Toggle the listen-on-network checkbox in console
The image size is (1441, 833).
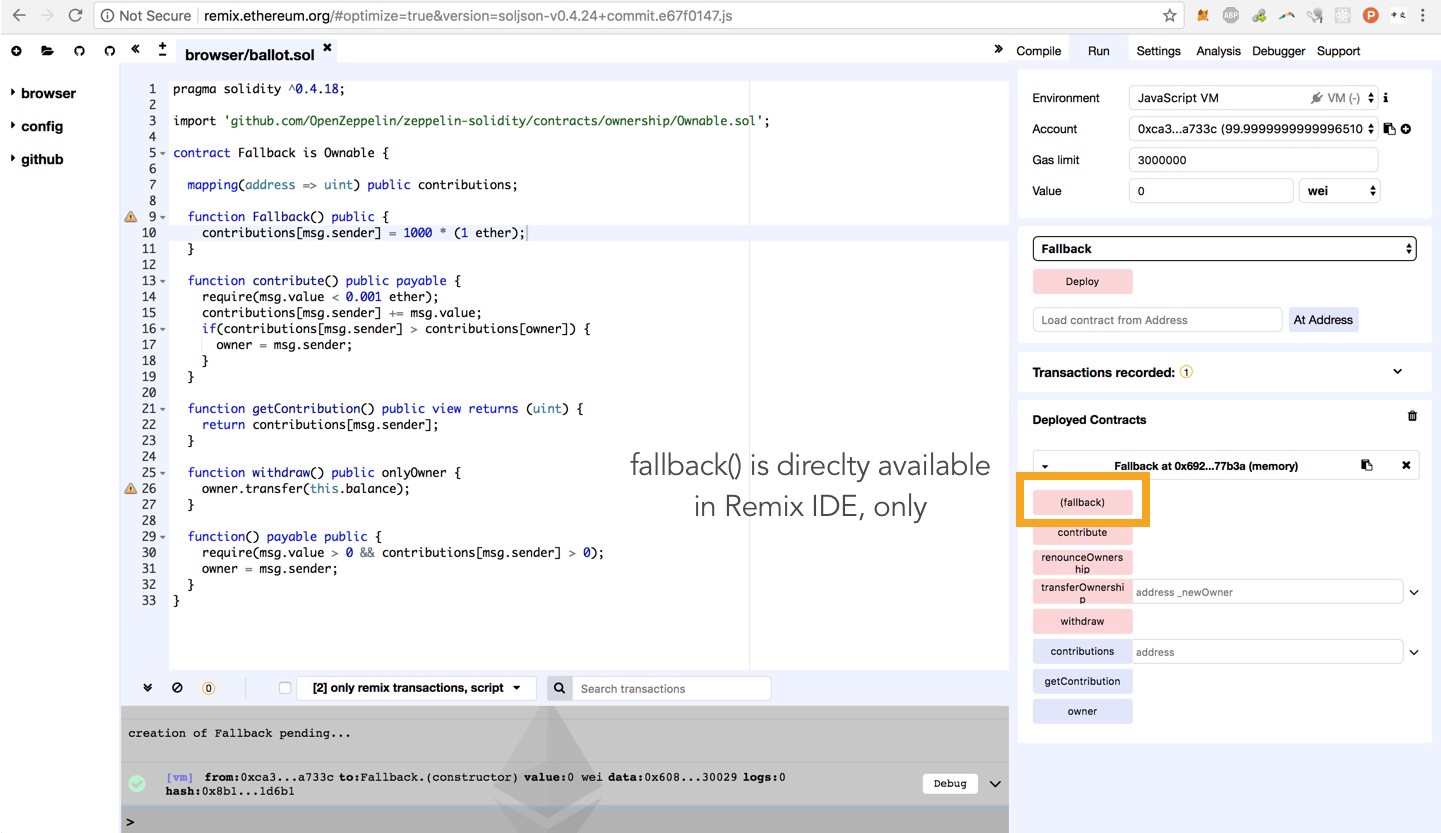pos(285,688)
